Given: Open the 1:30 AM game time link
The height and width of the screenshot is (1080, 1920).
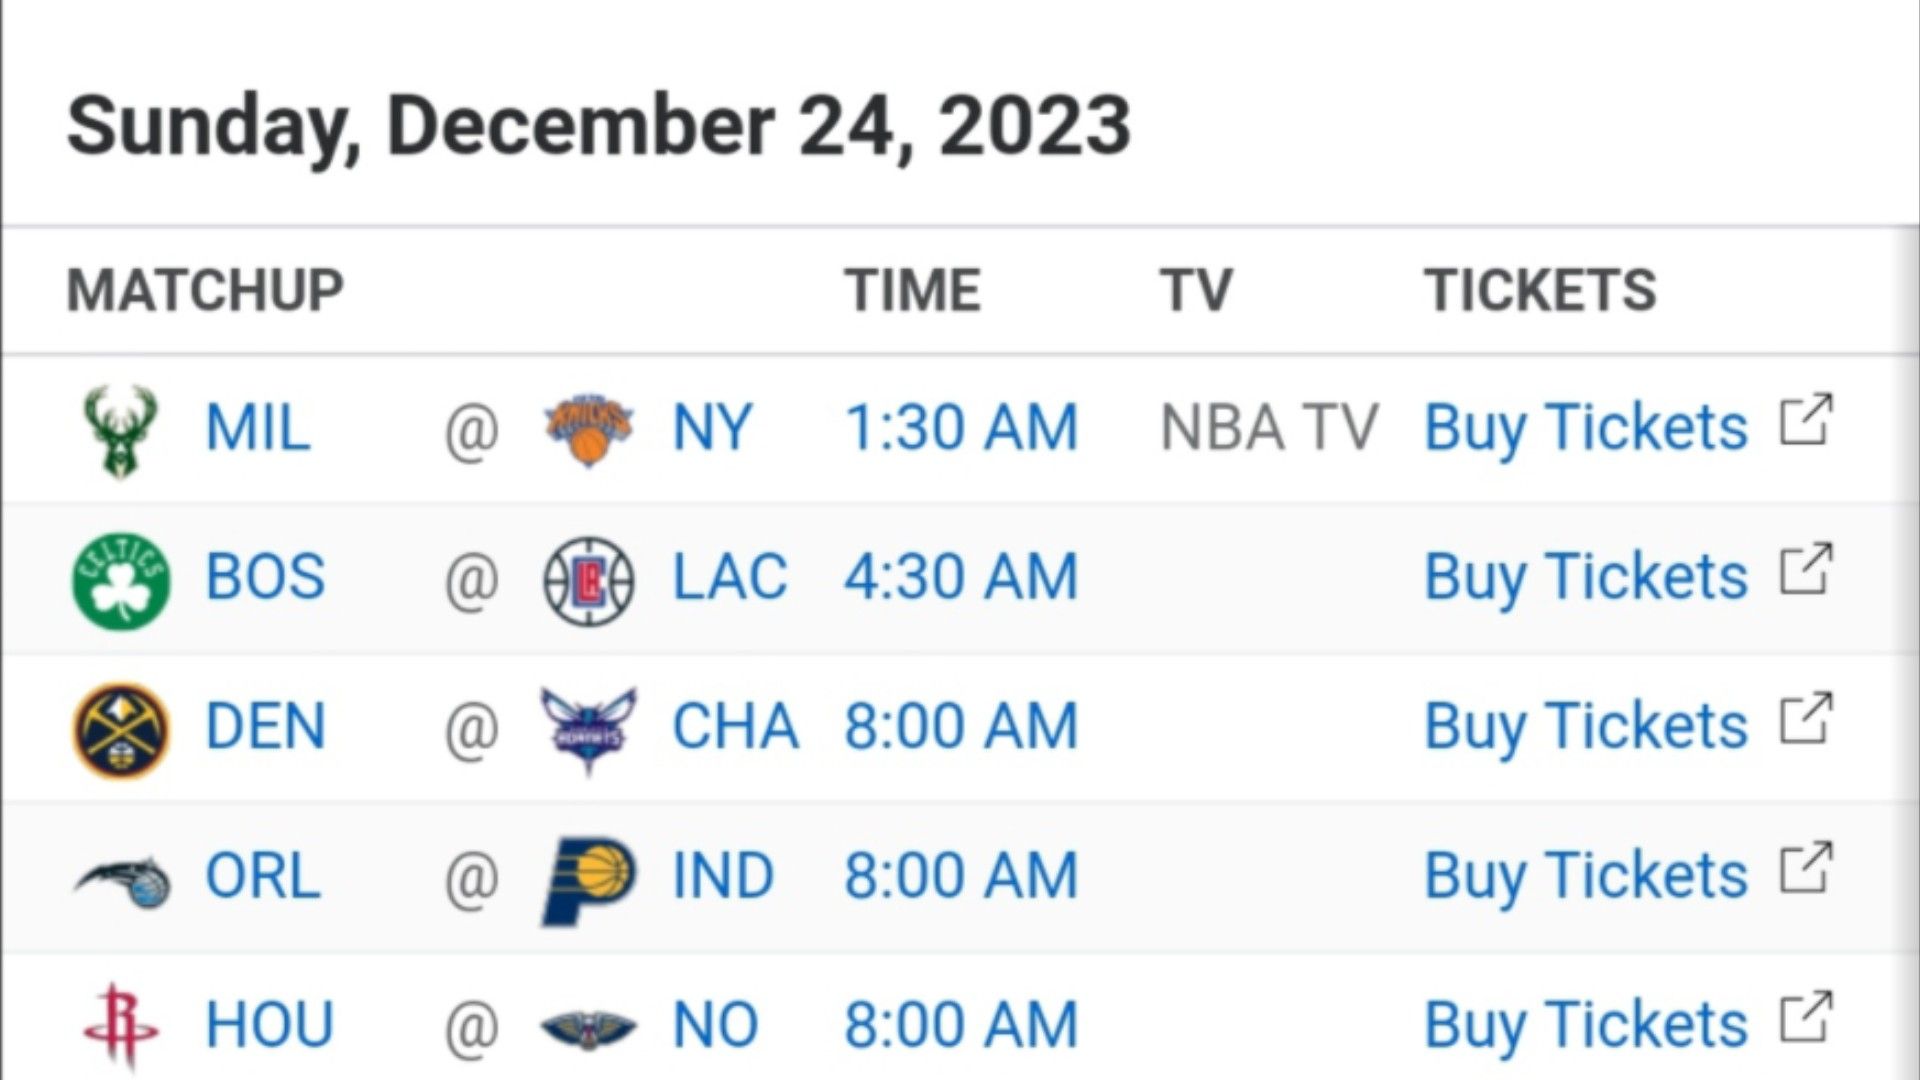Looking at the screenshot, I should coord(961,428).
